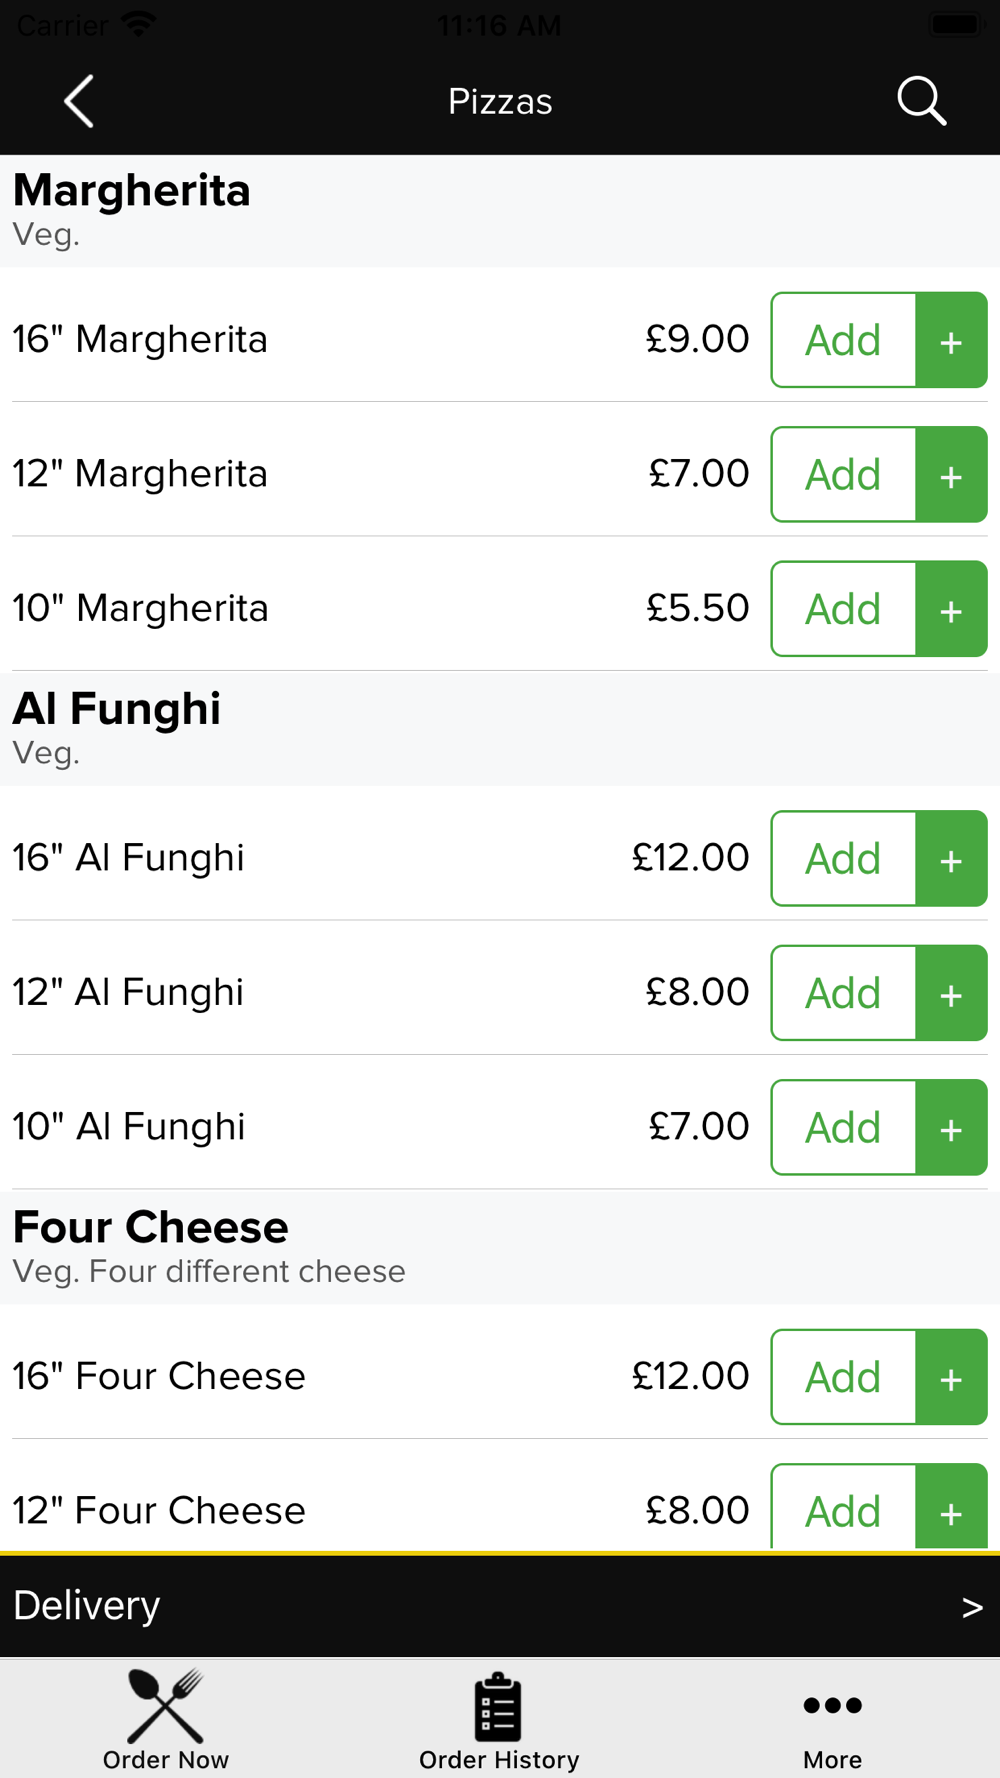1000x1778 pixels.
Task: Add 16" Al Funghi to order
Action: point(843,859)
